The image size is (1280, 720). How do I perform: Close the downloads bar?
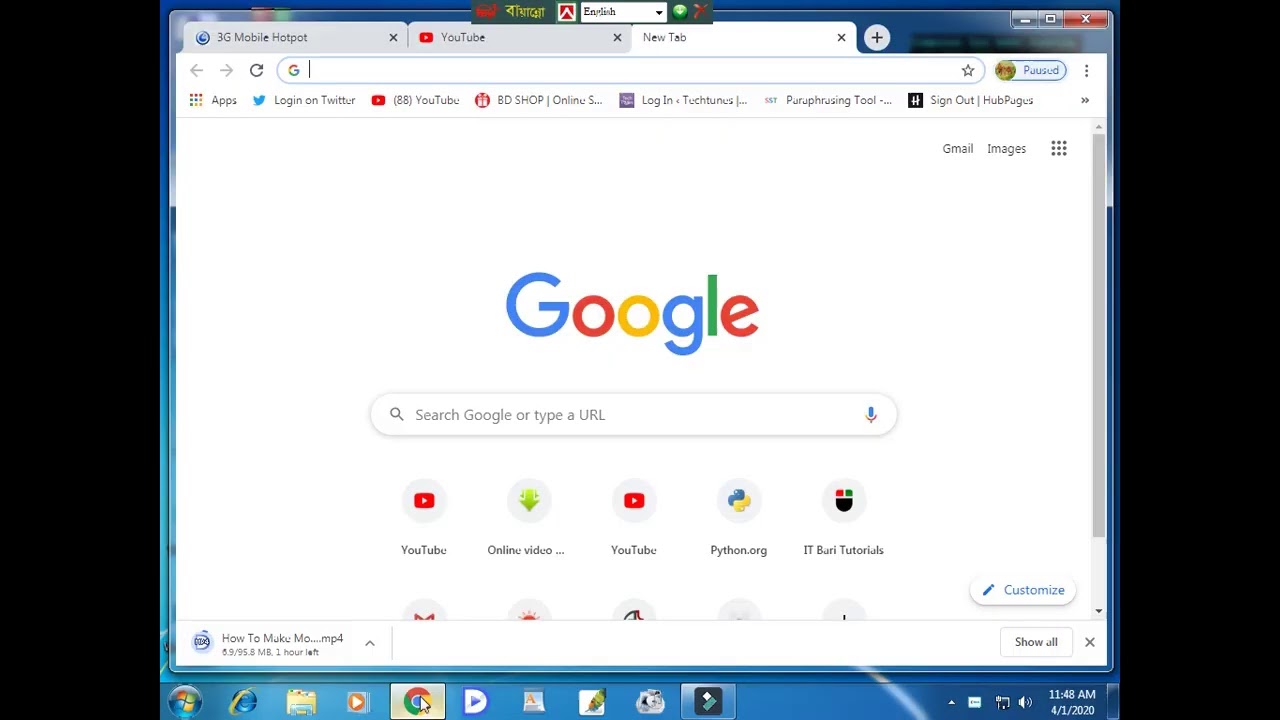1090,642
